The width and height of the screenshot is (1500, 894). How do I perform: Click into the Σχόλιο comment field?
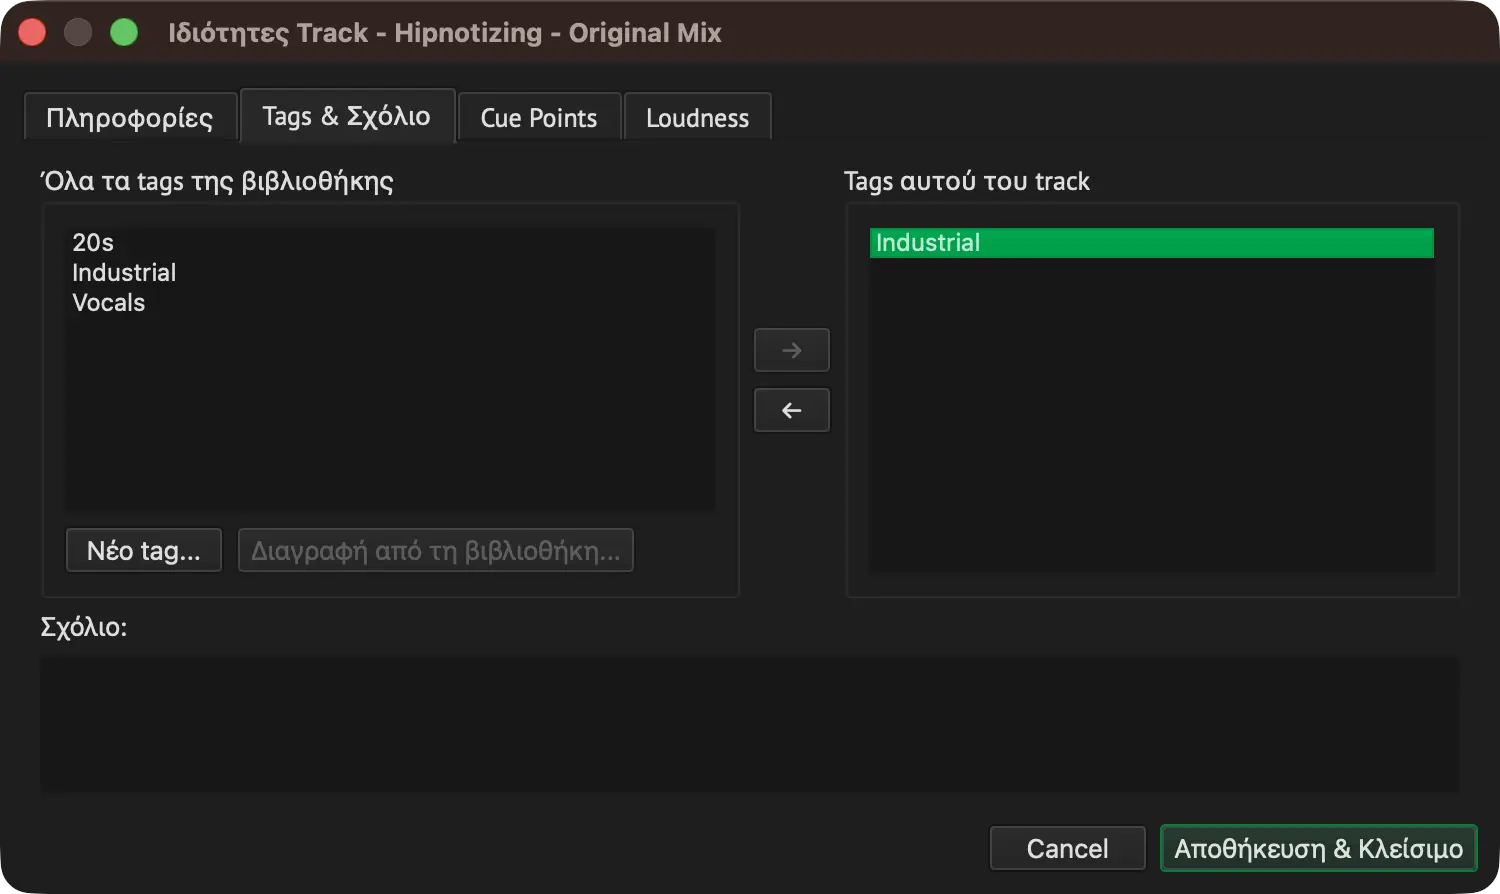[750, 724]
